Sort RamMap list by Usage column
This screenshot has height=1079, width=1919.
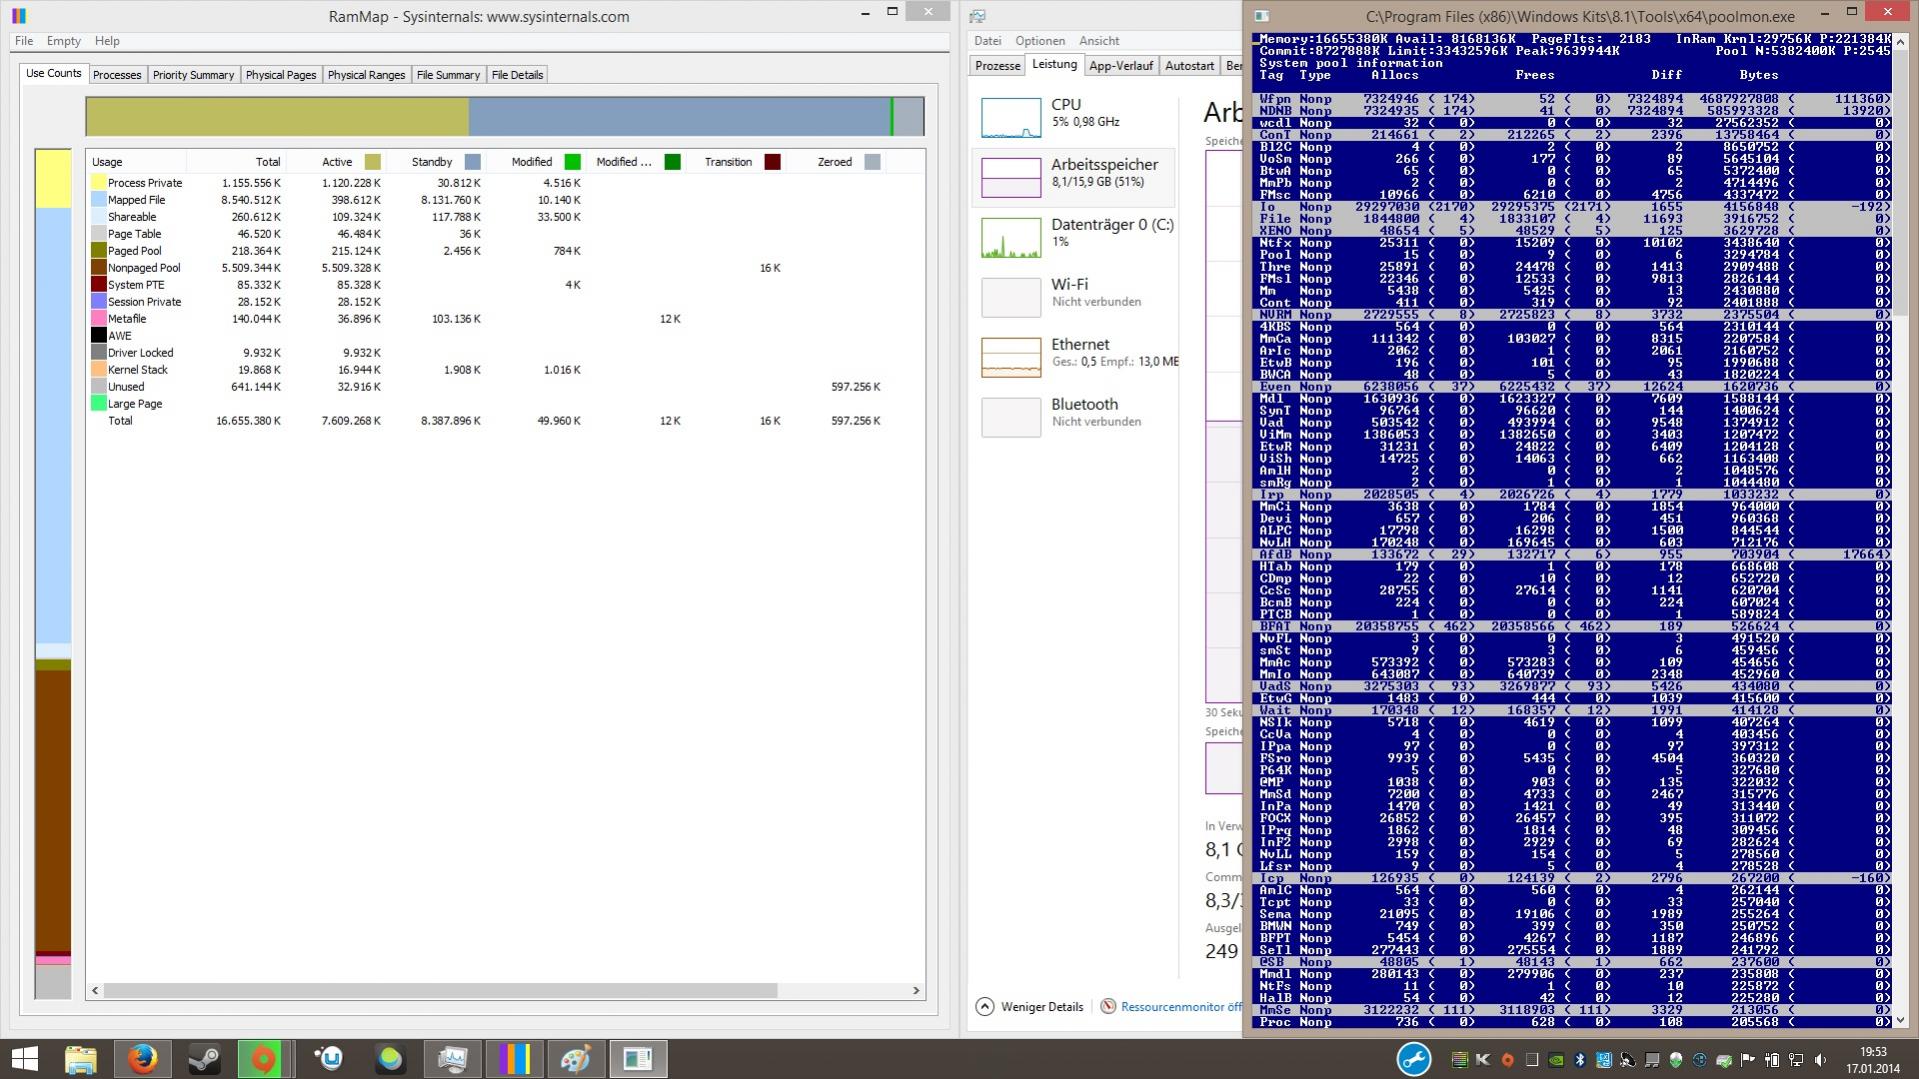(136, 162)
